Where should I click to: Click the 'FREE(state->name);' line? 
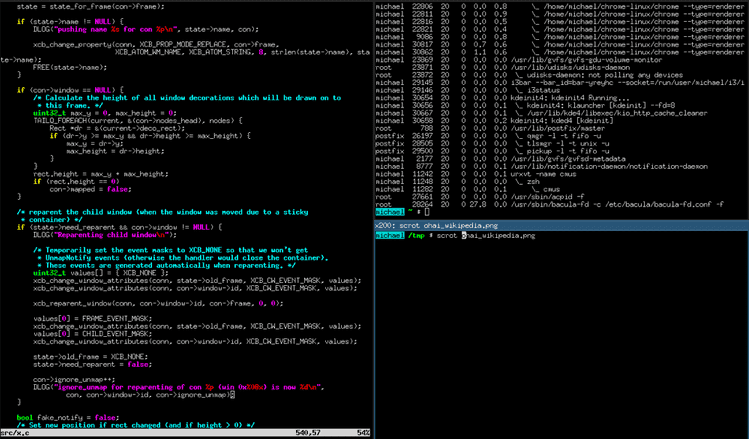[70, 67]
